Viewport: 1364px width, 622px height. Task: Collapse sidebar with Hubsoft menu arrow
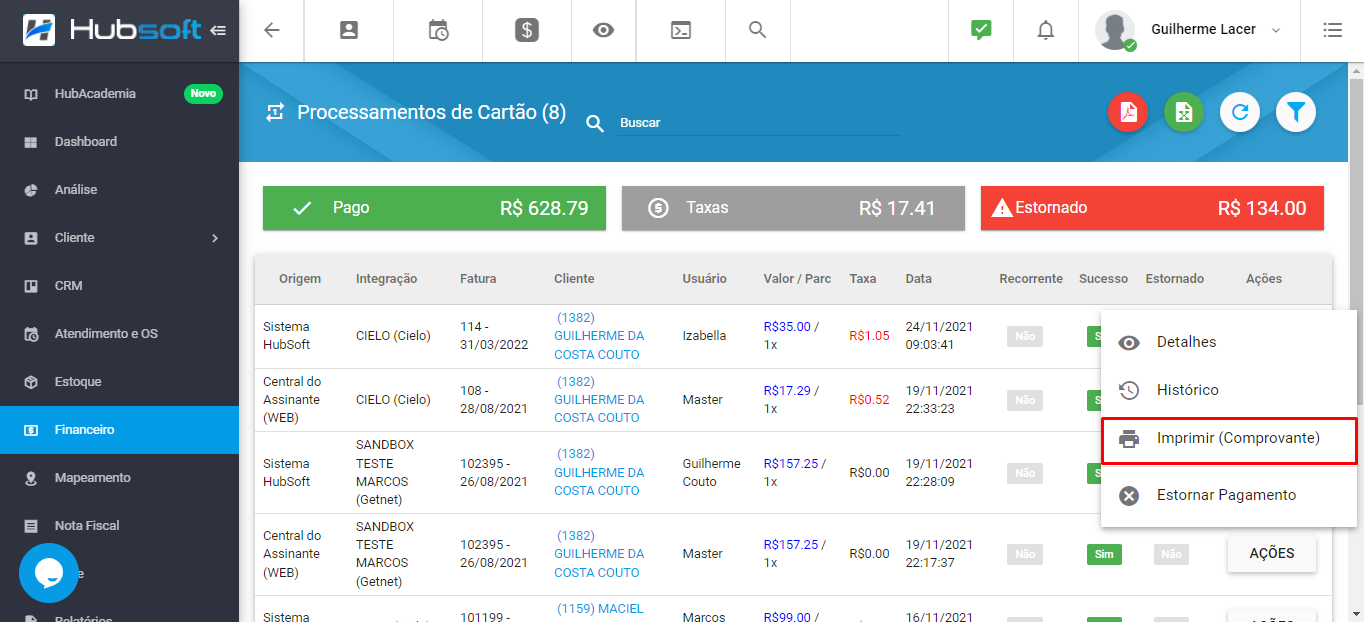coord(218,30)
